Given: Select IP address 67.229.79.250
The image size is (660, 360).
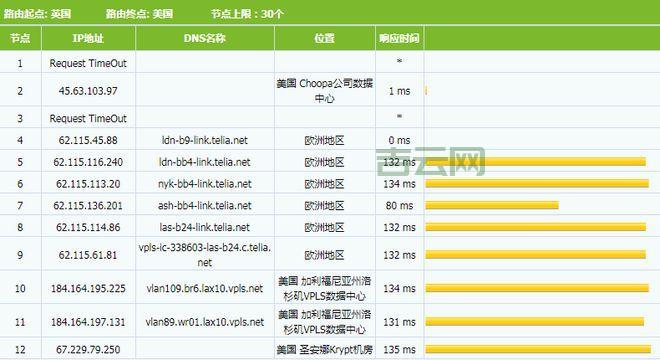Looking at the screenshot, I should 88,349.
